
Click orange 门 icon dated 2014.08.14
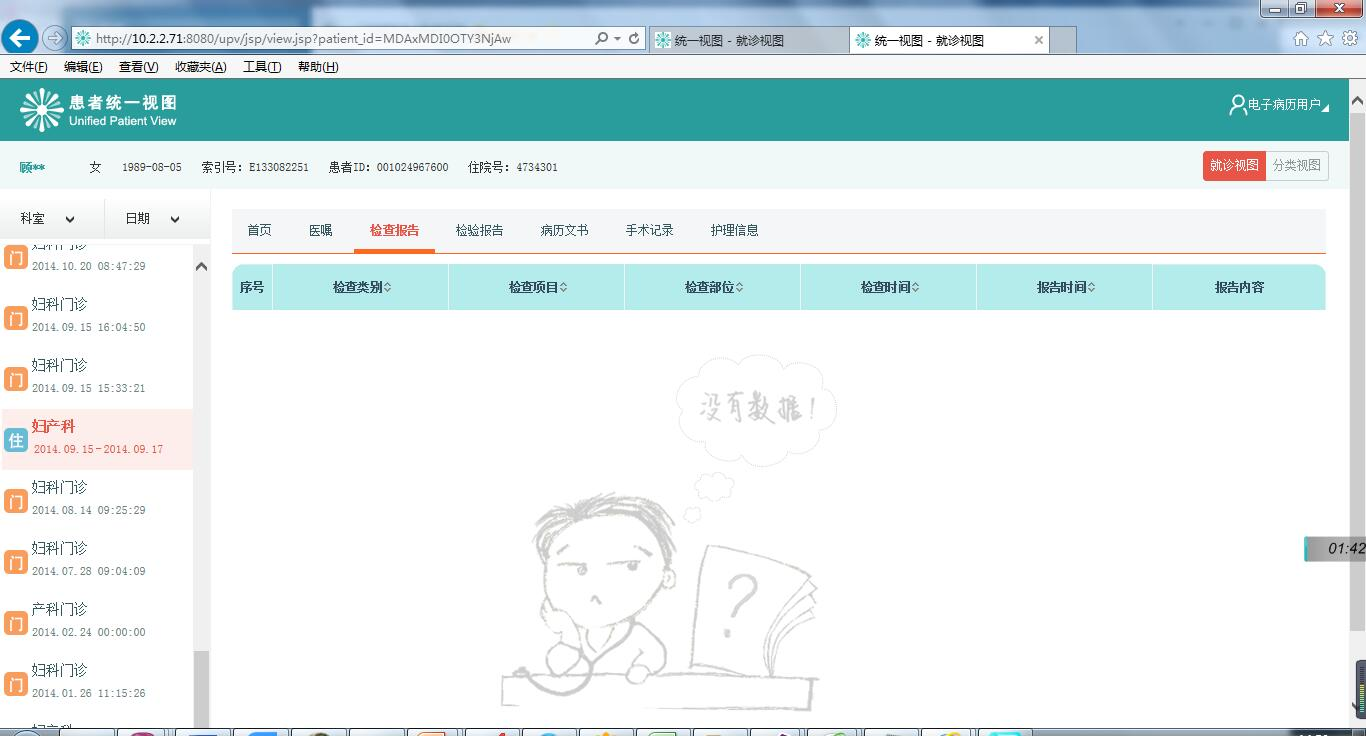15,501
